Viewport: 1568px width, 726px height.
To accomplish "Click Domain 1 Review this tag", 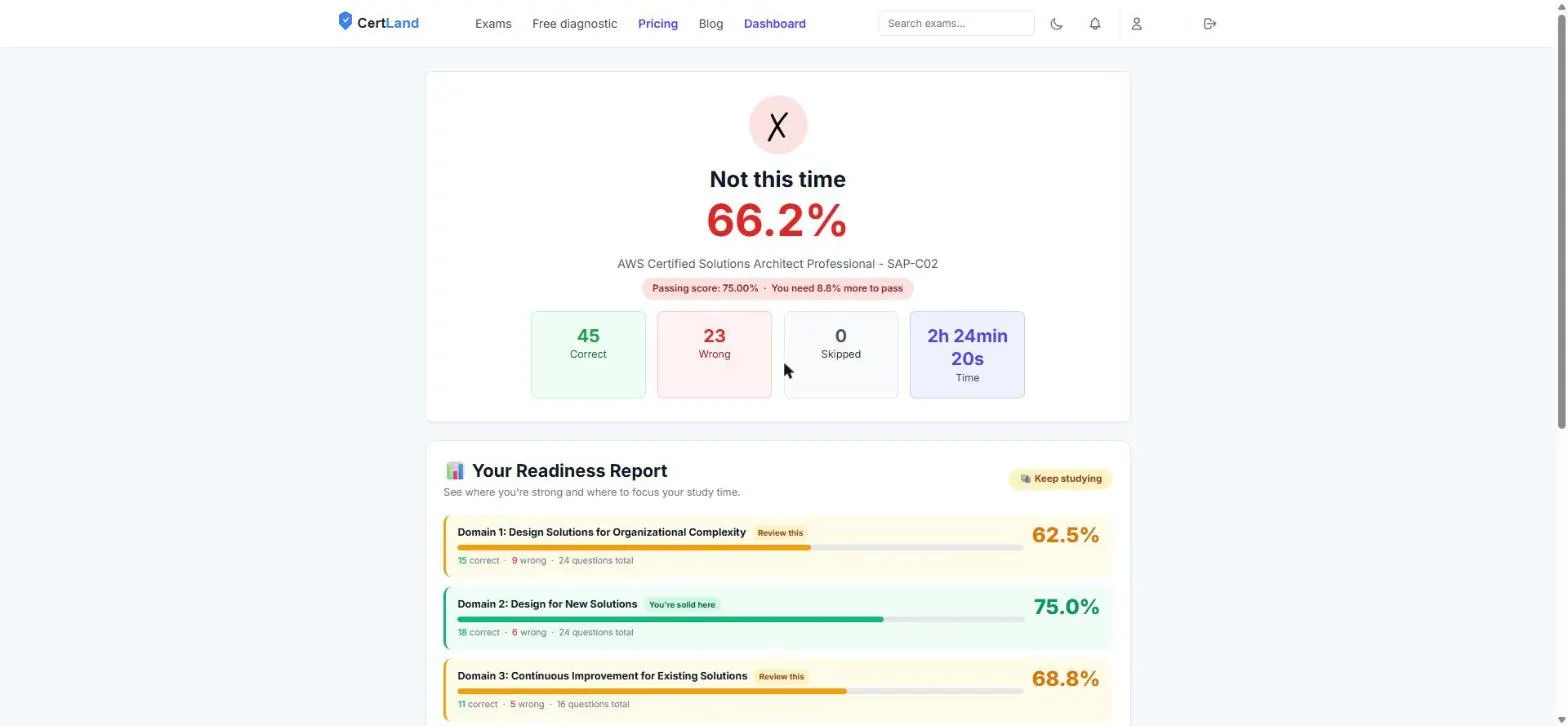I will click(780, 533).
